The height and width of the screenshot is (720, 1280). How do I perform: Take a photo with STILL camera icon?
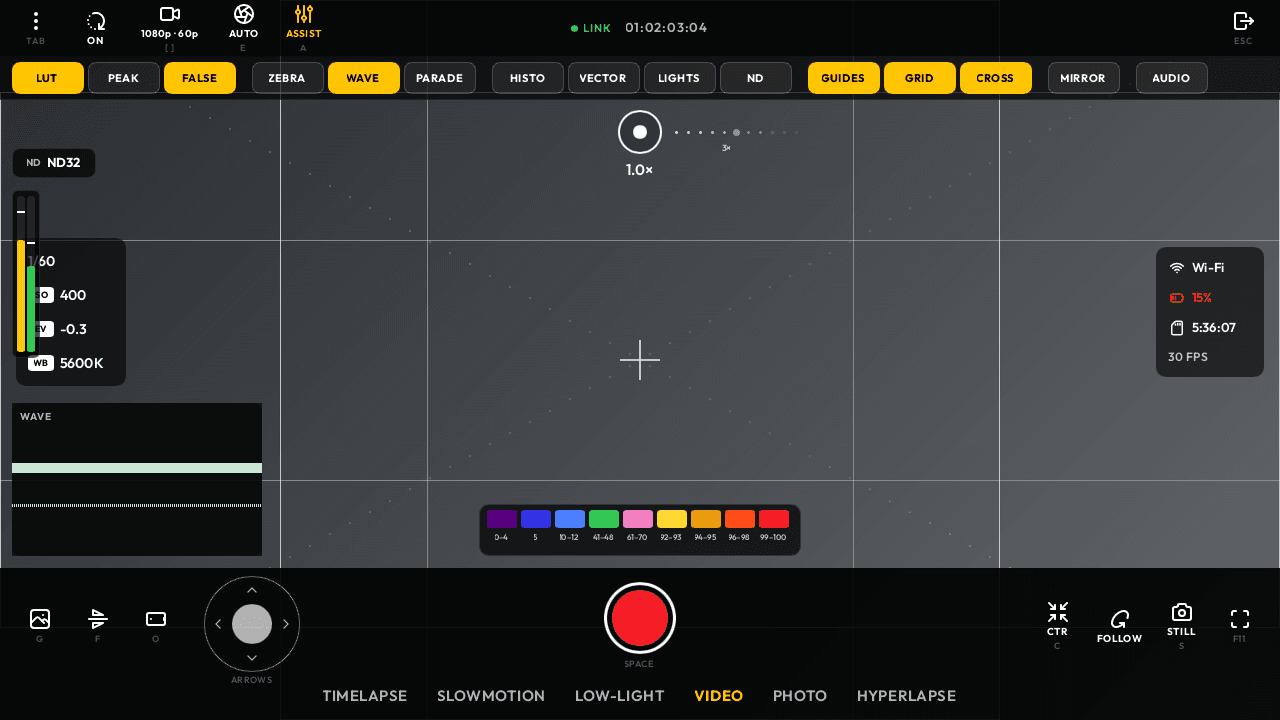click(x=1182, y=612)
